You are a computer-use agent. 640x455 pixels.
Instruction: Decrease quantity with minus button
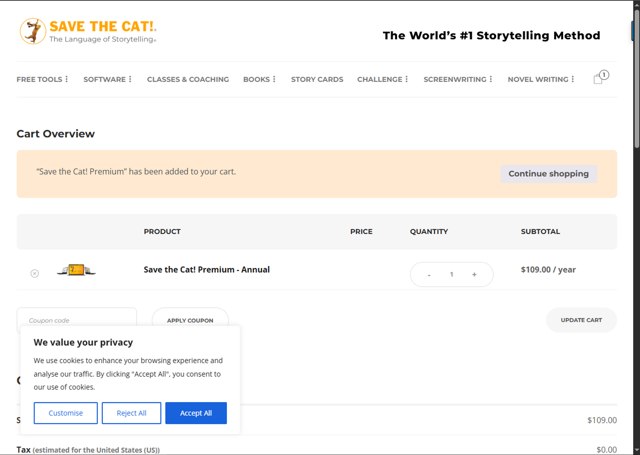tap(429, 275)
